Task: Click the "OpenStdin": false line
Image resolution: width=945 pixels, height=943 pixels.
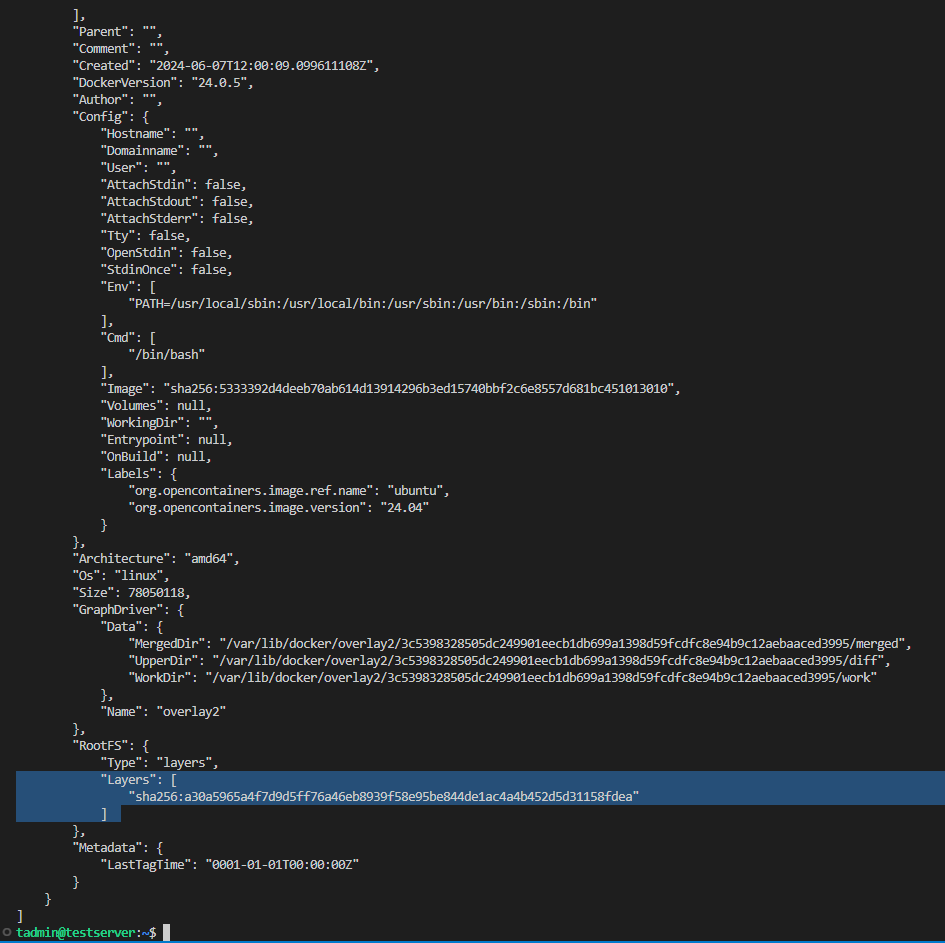Action: (x=166, y=252)
